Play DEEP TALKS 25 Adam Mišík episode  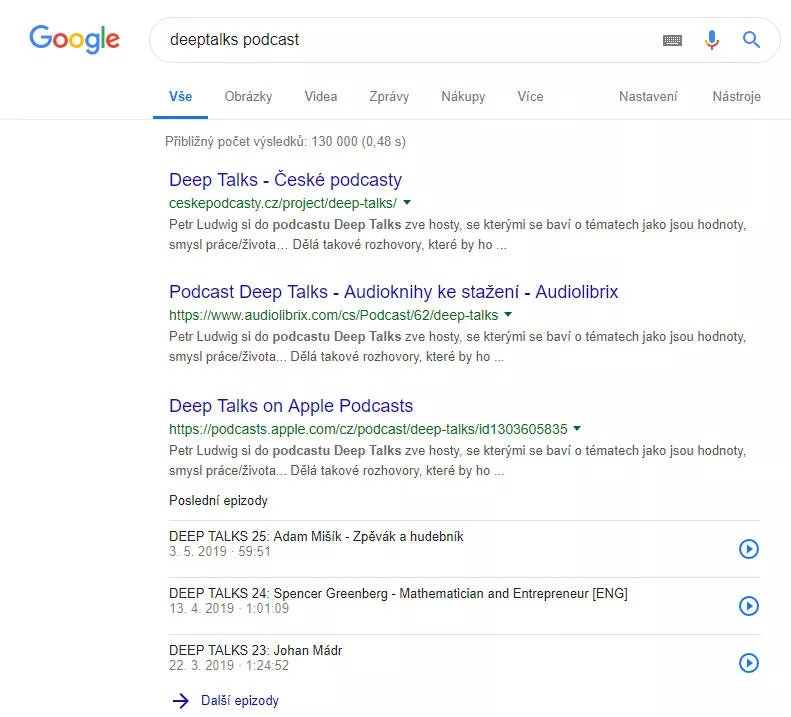point(749,549)
